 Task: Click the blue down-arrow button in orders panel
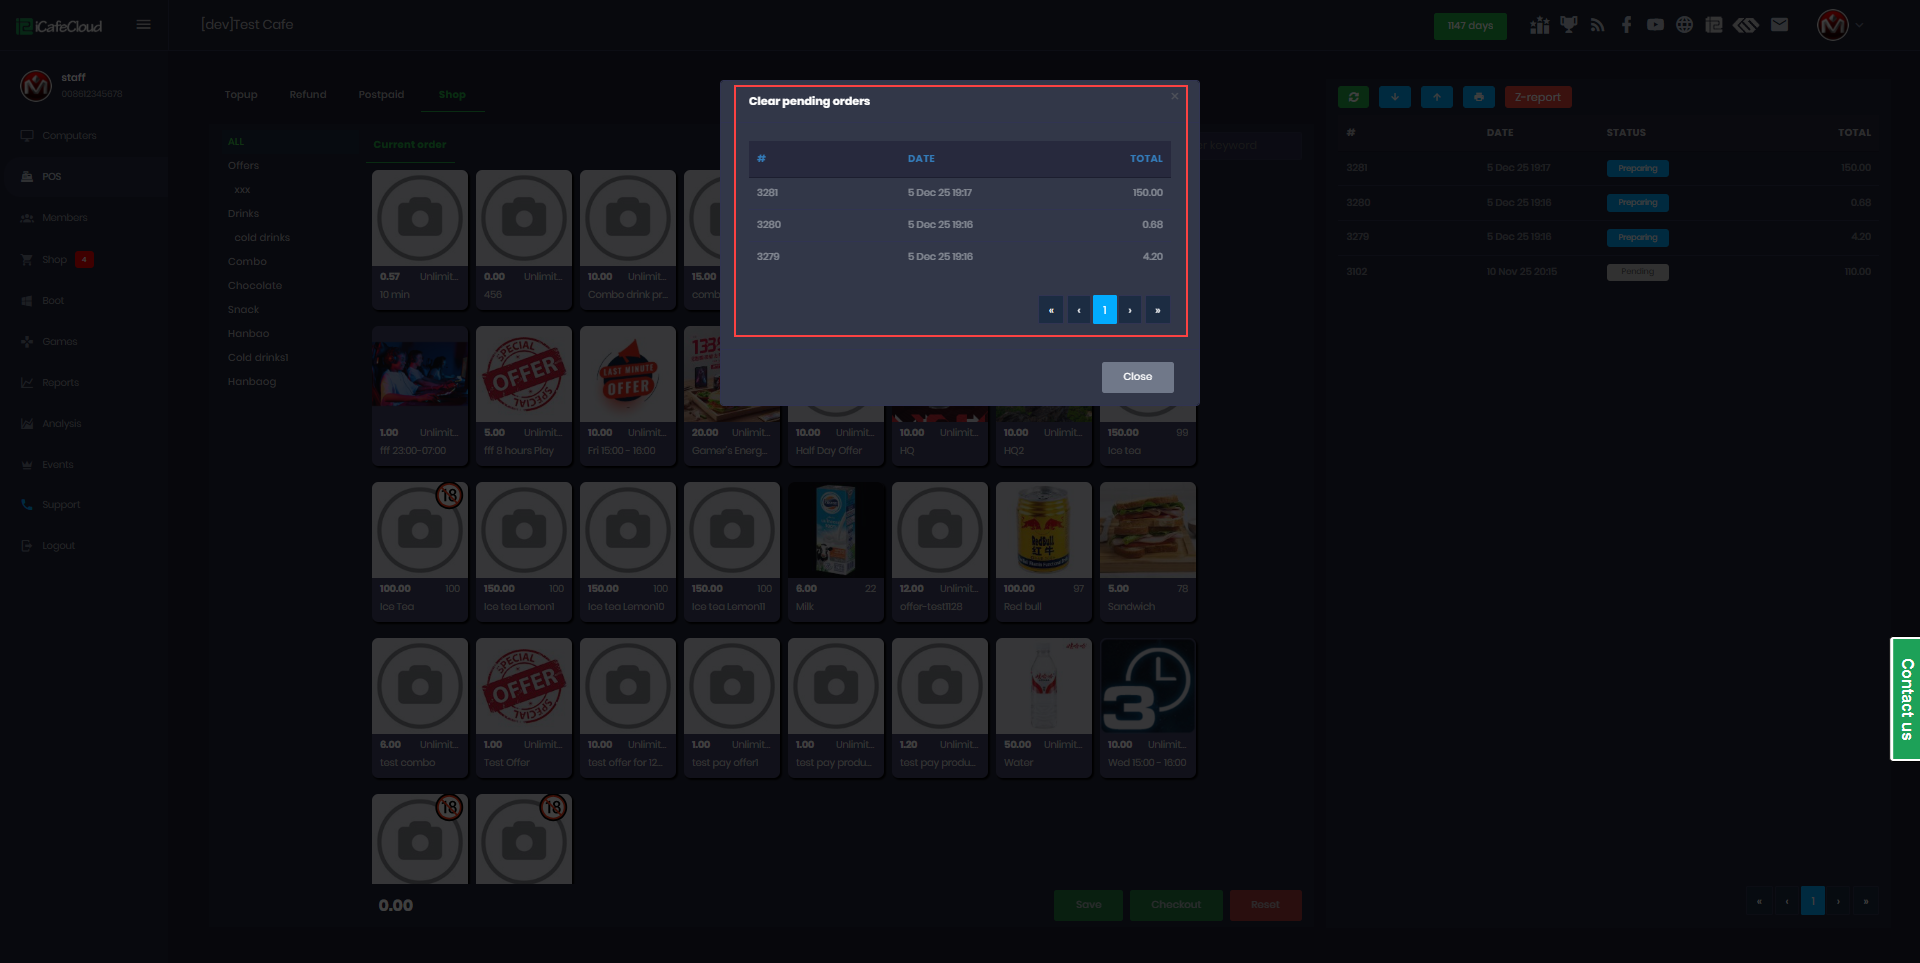[1395, 97]
